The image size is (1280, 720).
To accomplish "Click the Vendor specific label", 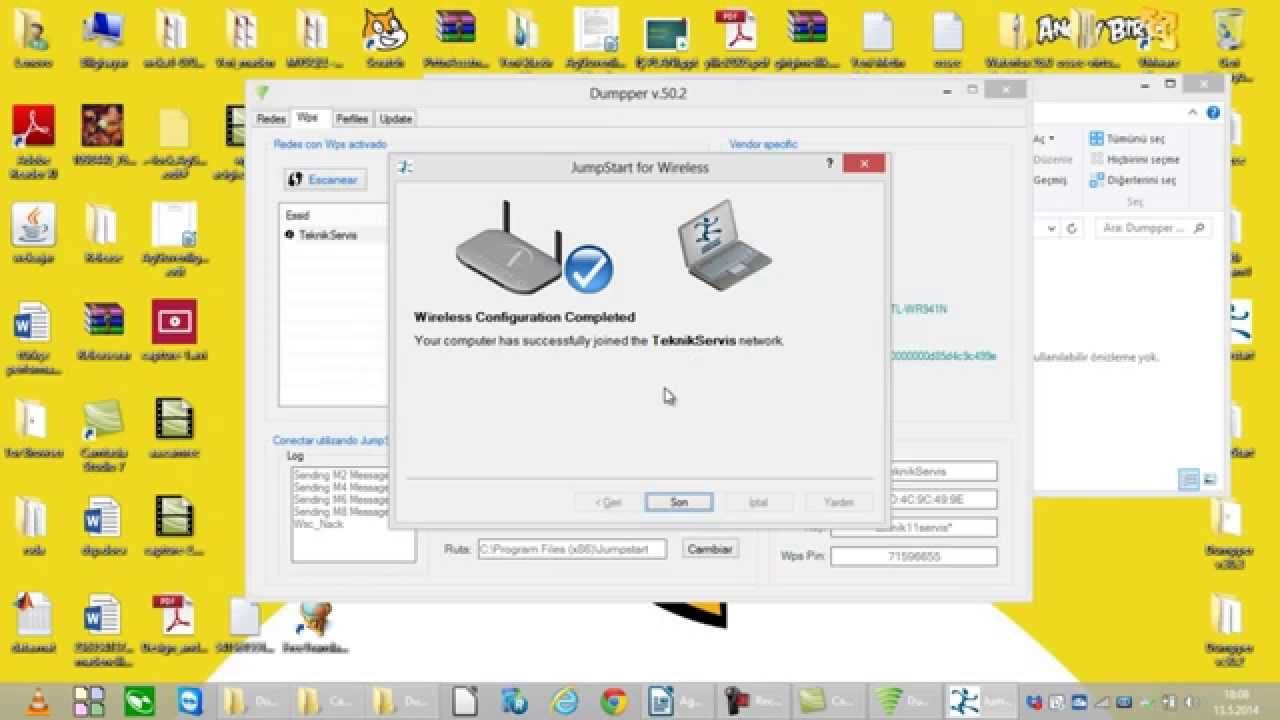I will pos(763,145).
